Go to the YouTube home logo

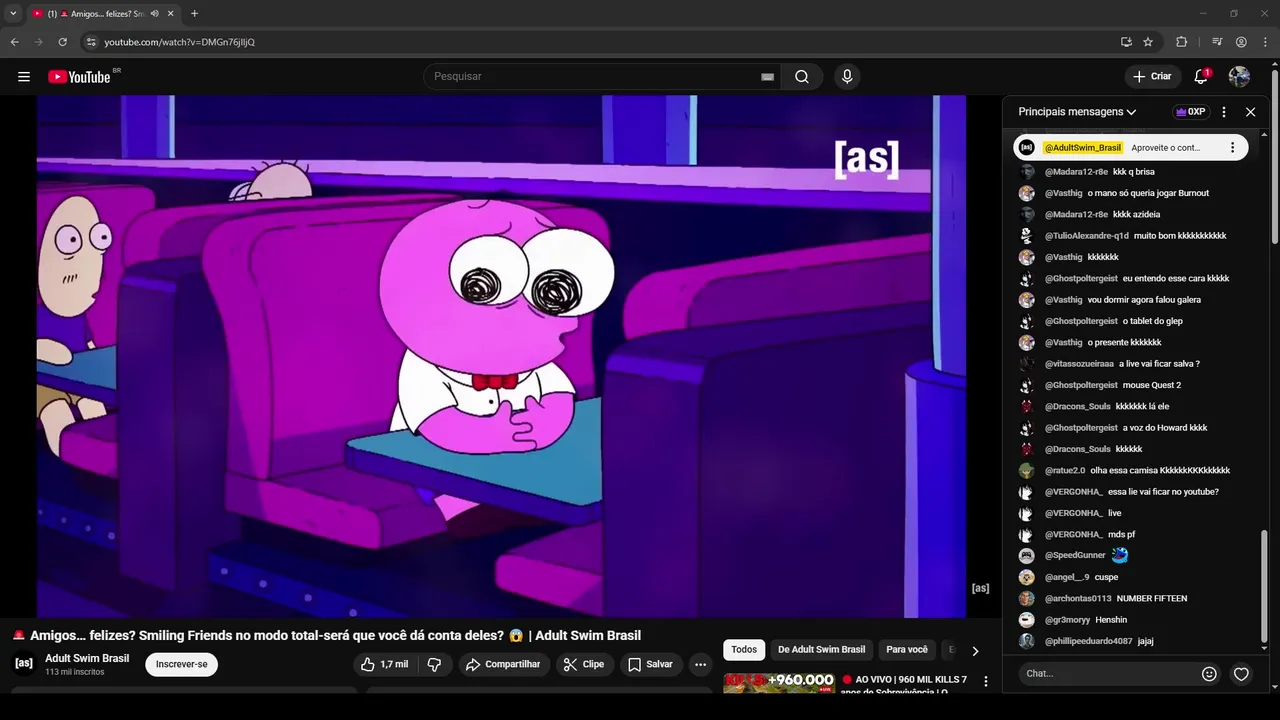pos(79,77)
